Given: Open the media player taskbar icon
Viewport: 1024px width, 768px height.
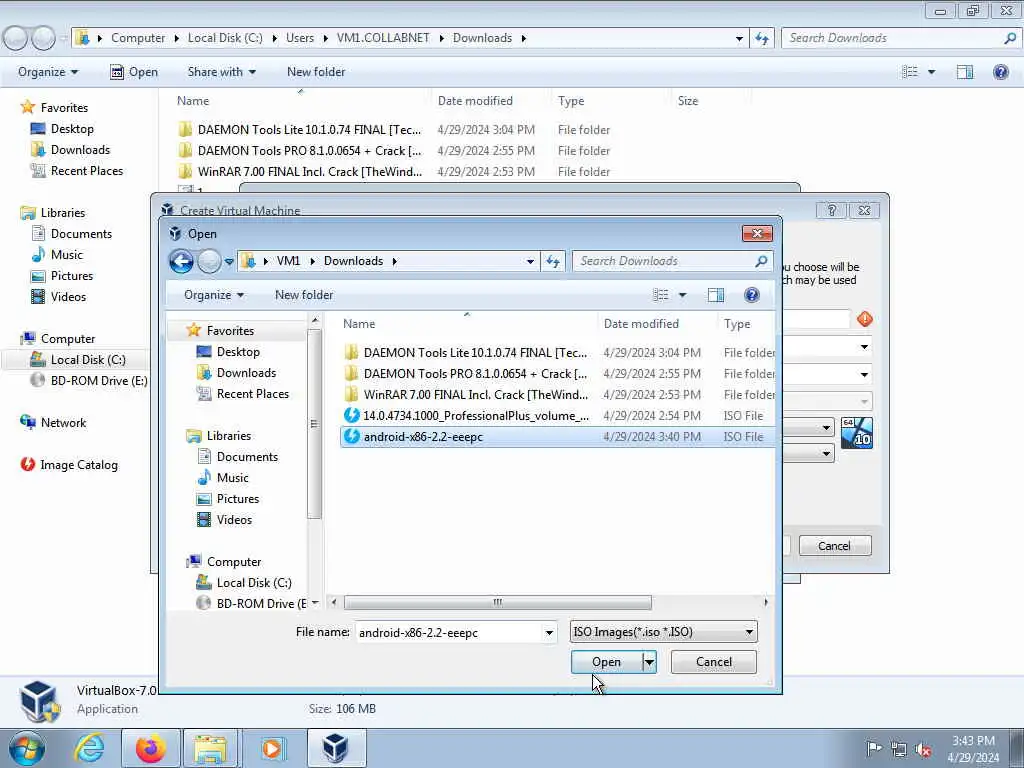Looking at the screenshot, I should [272, 748].
